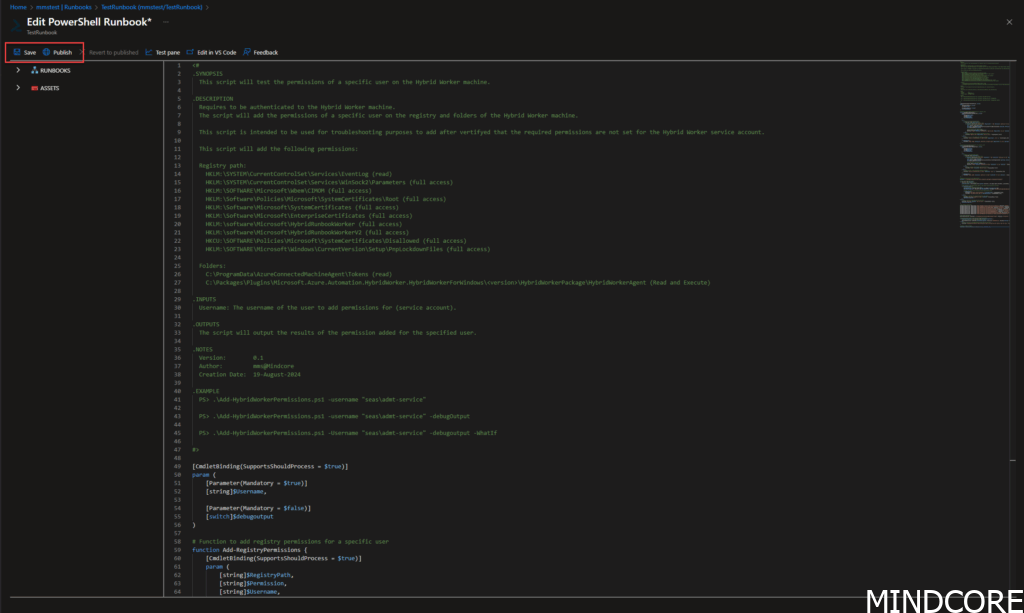
Task: Open the runbook with Edit in VS Code
Action: click(x=211, y=52)
